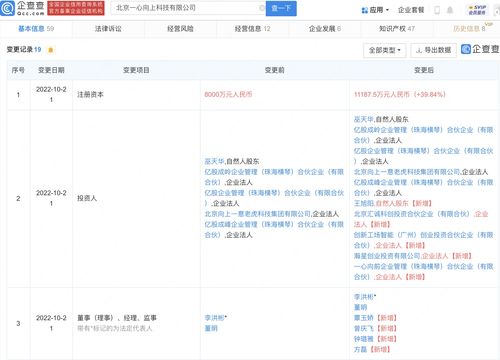Click the 序号 column header

pos(18,70)
